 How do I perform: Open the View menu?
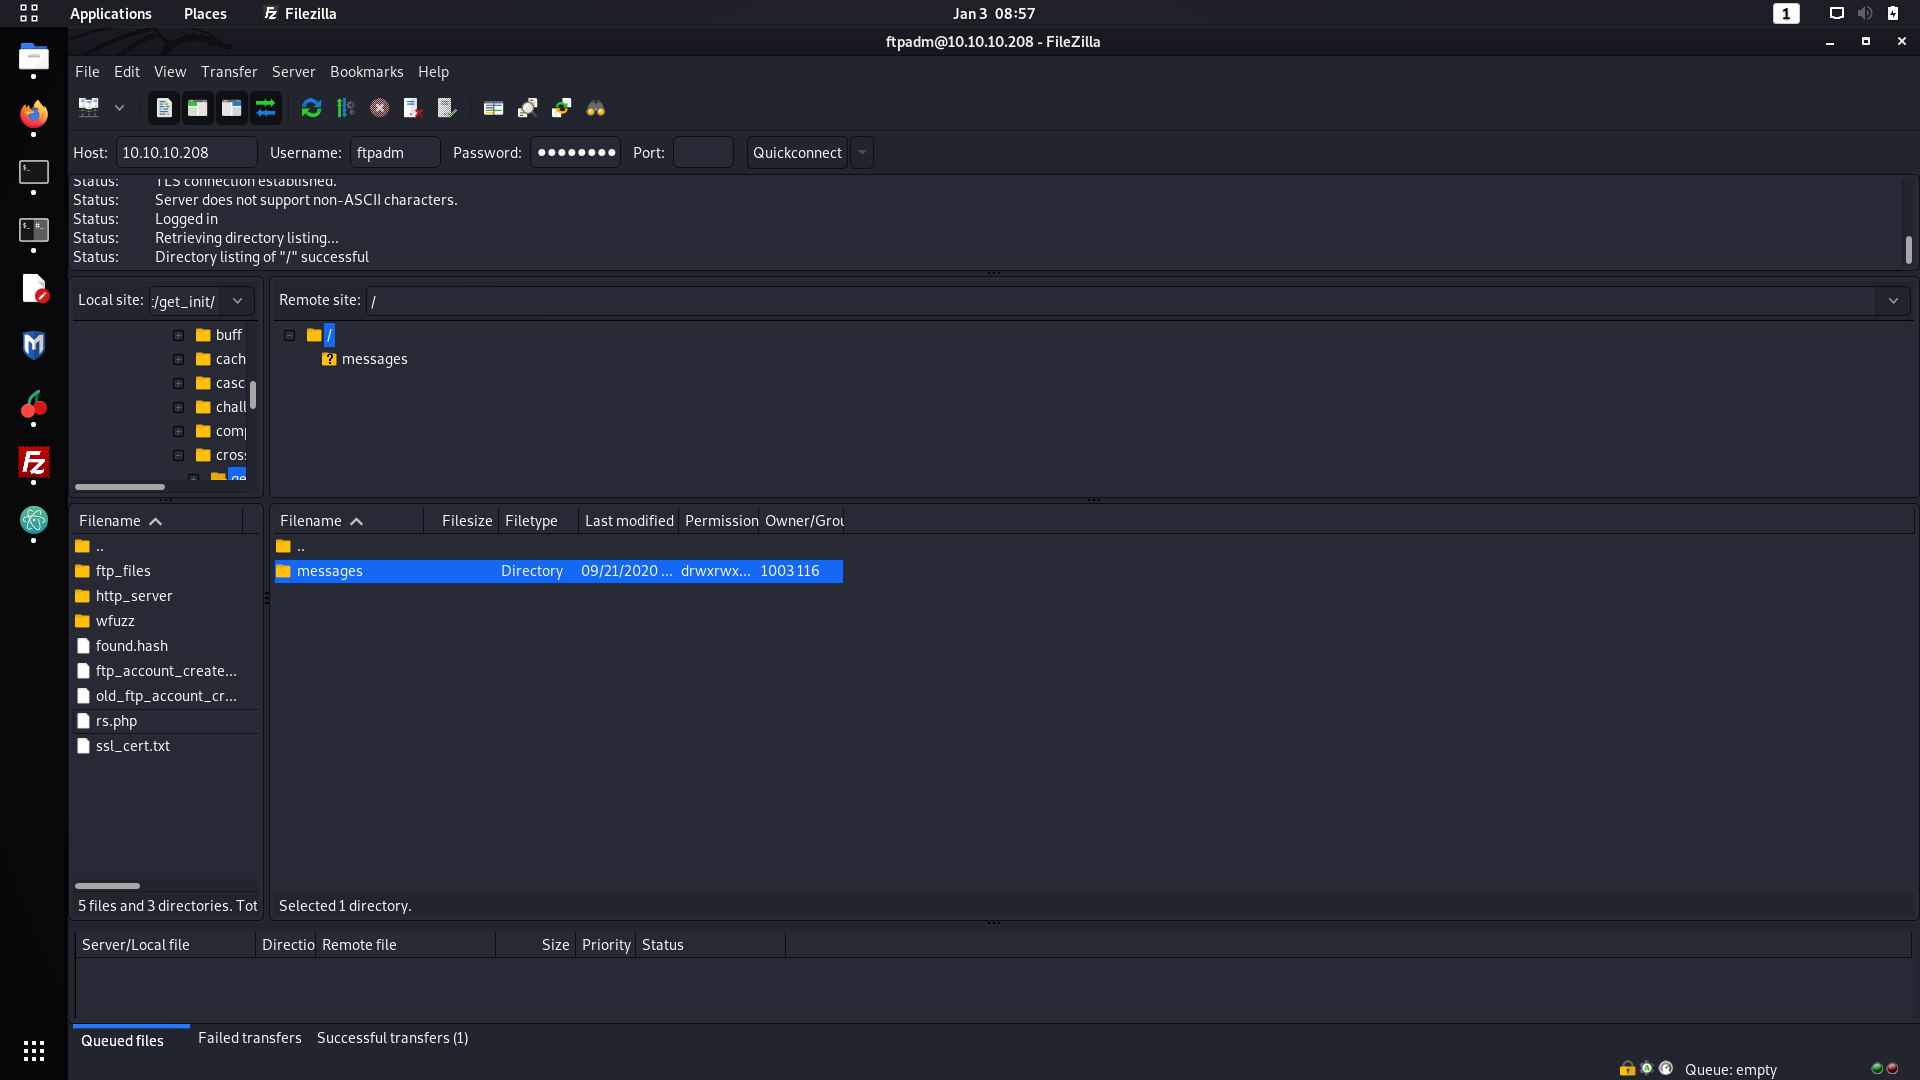click(170, 72)
